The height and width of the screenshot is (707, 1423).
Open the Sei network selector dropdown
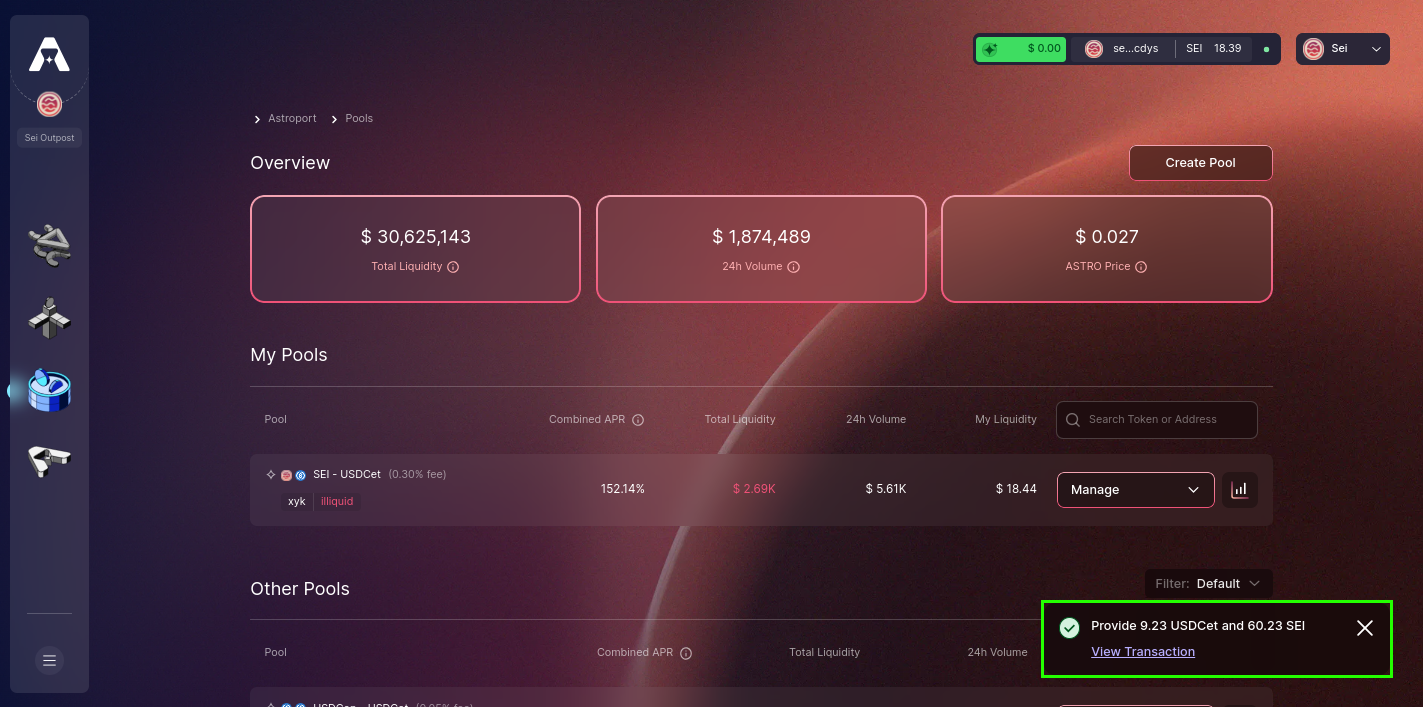(1343, 49)
